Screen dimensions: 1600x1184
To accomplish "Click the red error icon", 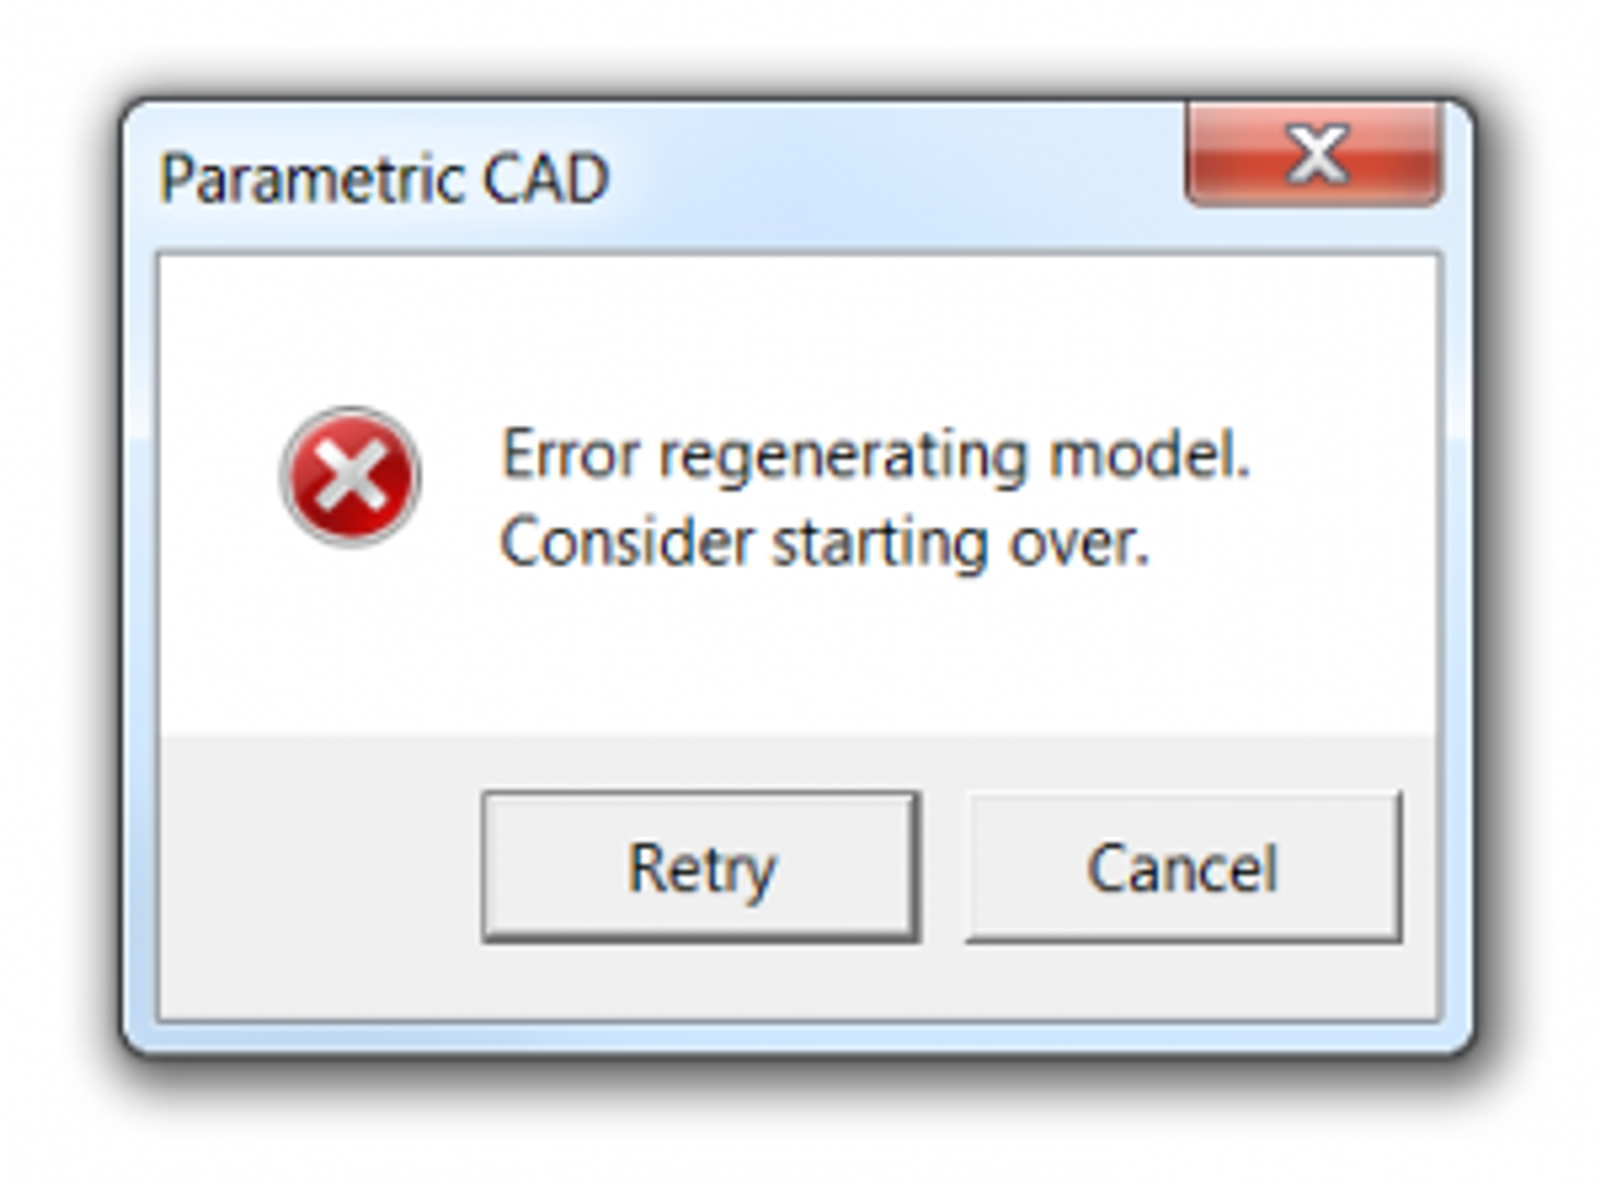I will coord(350,477).
